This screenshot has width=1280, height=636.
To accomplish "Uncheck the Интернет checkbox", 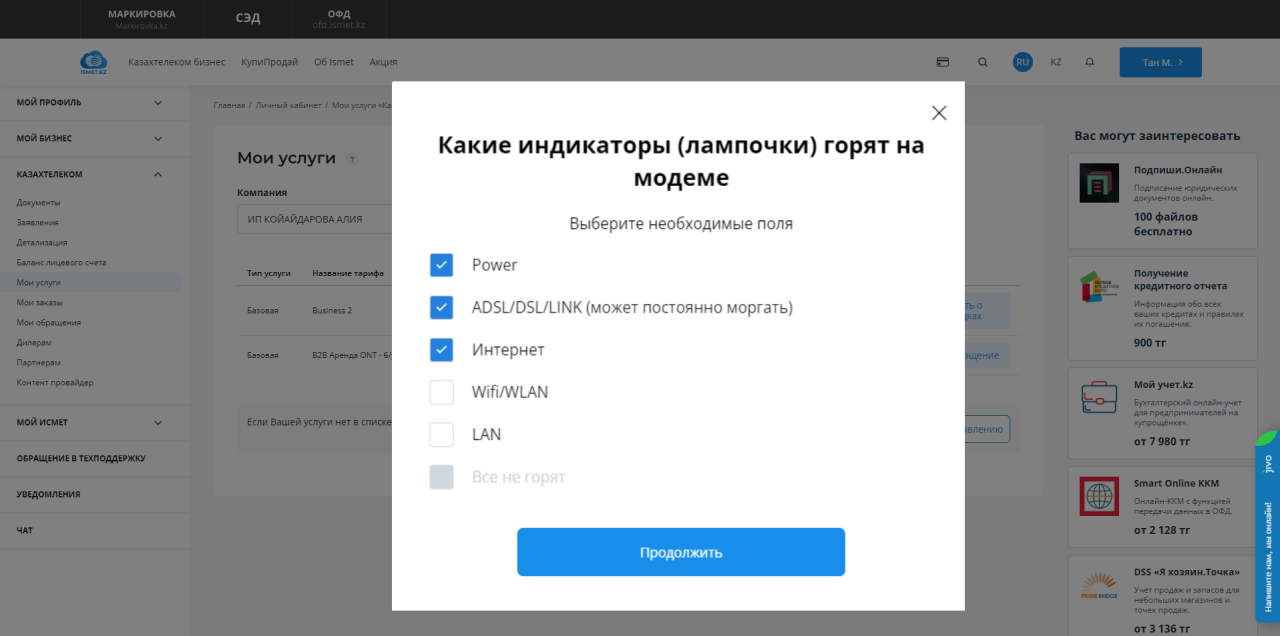I will pos(442,350).
